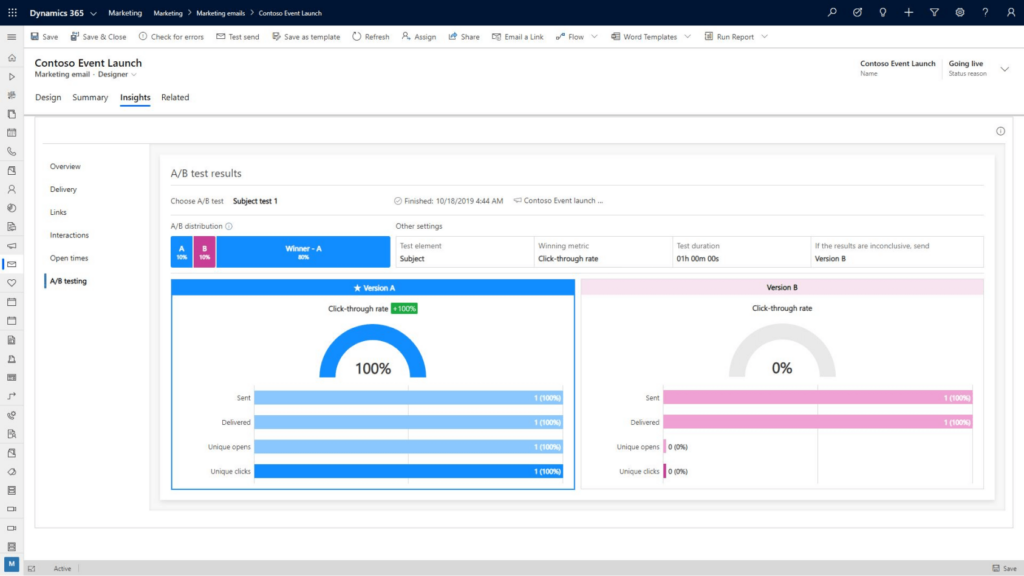The height and width of the screenshot is (576, 1024).
Task: Toggle the Active status in the bottom bar
Action: [62, 568]
